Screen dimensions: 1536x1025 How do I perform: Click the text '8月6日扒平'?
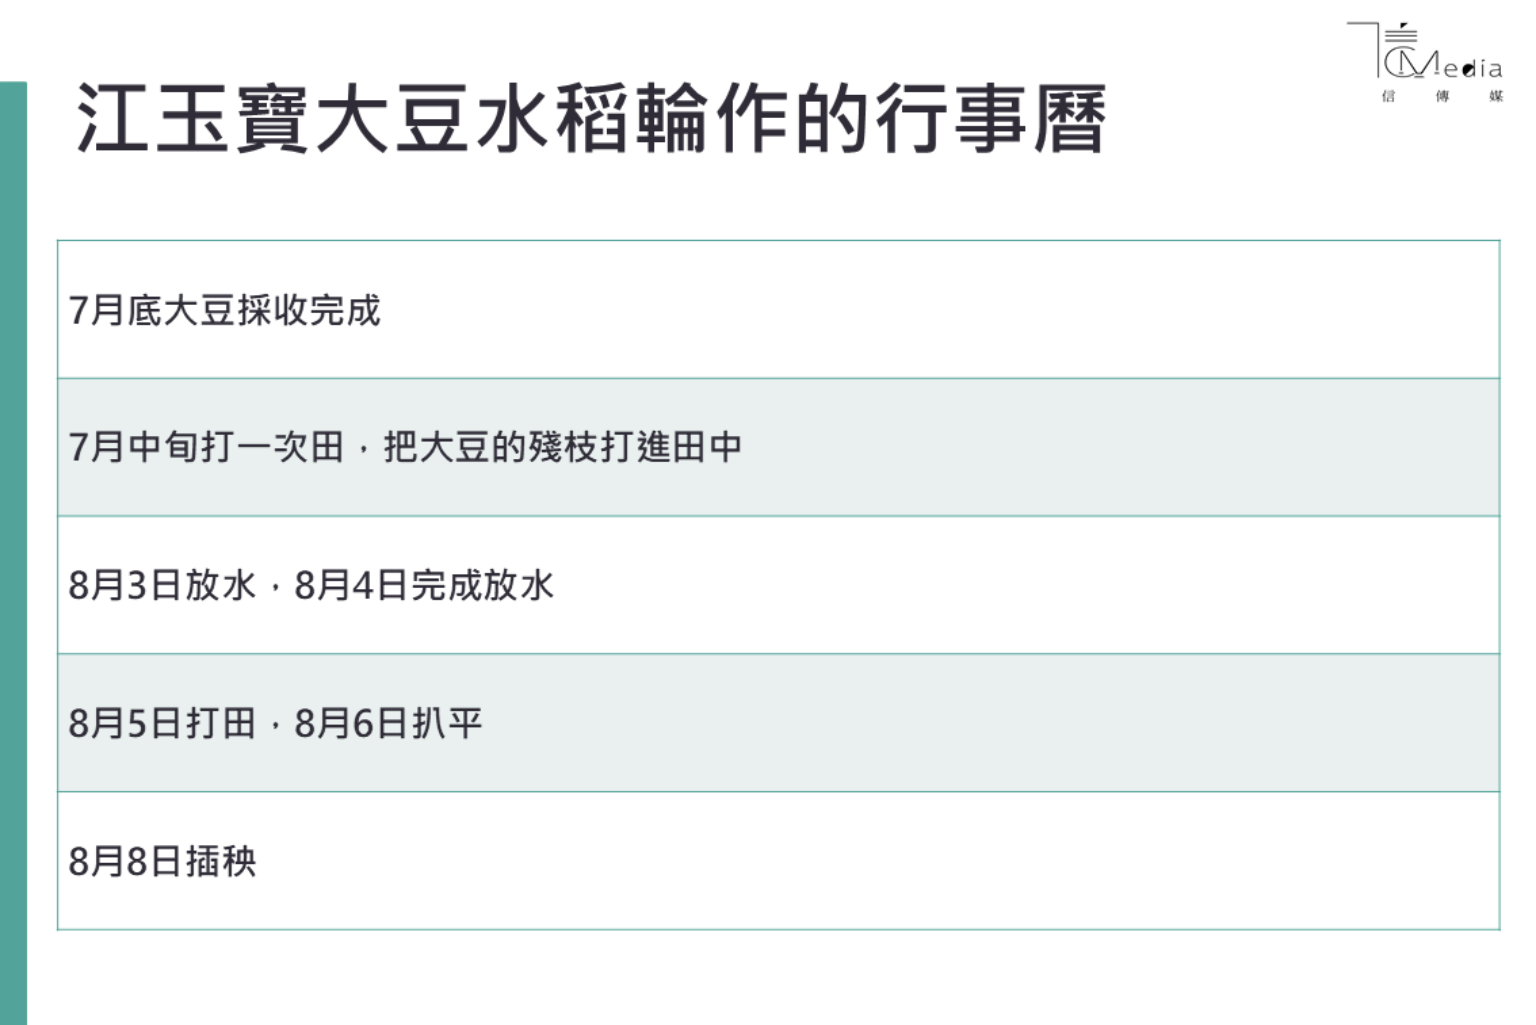point(388,723)
